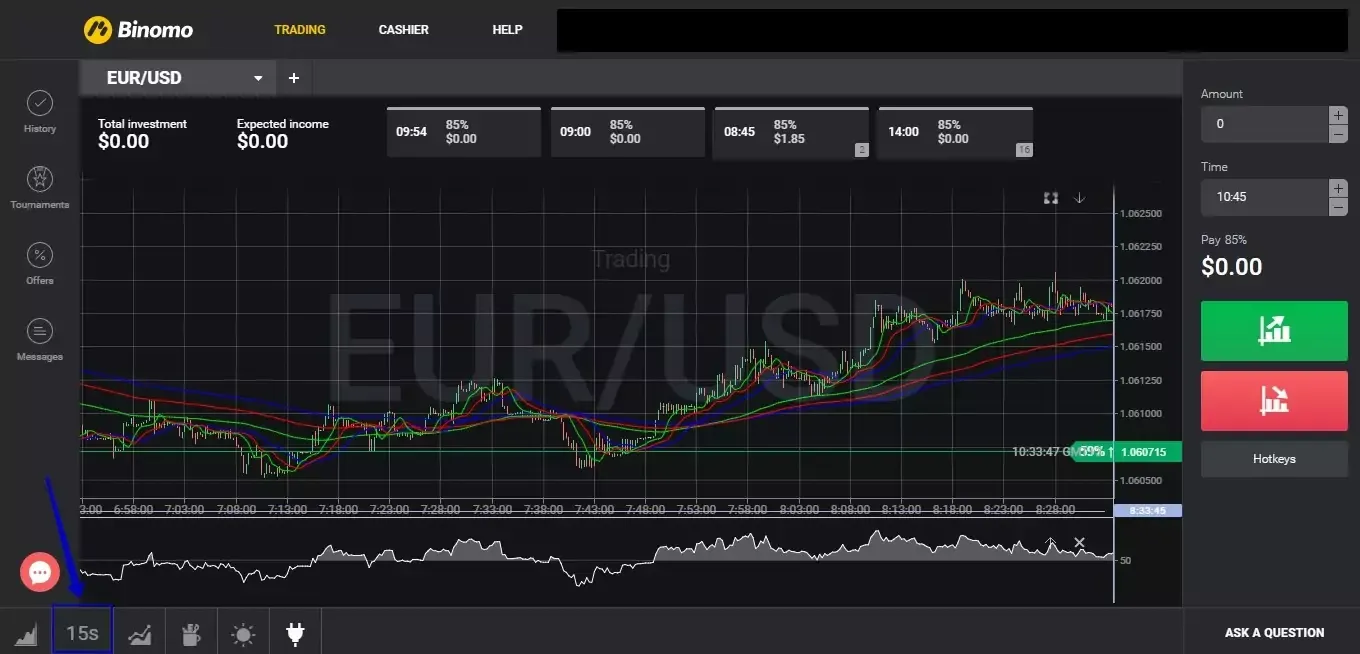Add a new asset tab
This screenshot has height=654, width=1360.
click(x=294, y=78)
